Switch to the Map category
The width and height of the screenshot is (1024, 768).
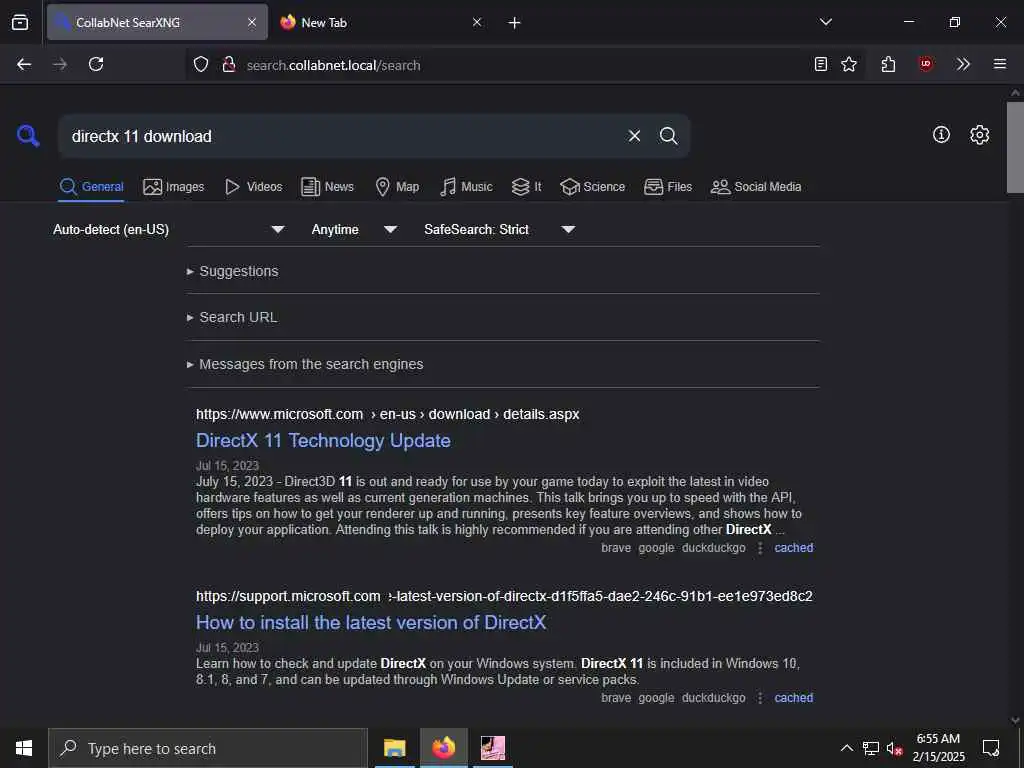tap(397, 187)
